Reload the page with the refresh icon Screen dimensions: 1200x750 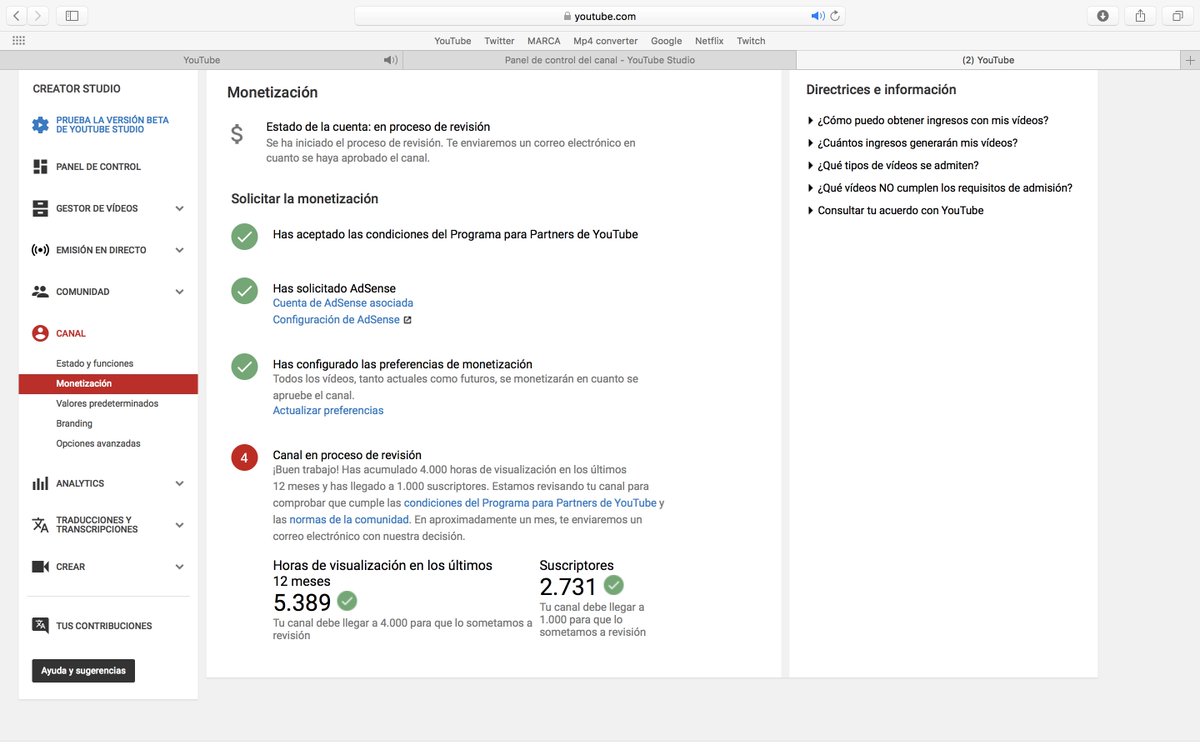point(835,16)
